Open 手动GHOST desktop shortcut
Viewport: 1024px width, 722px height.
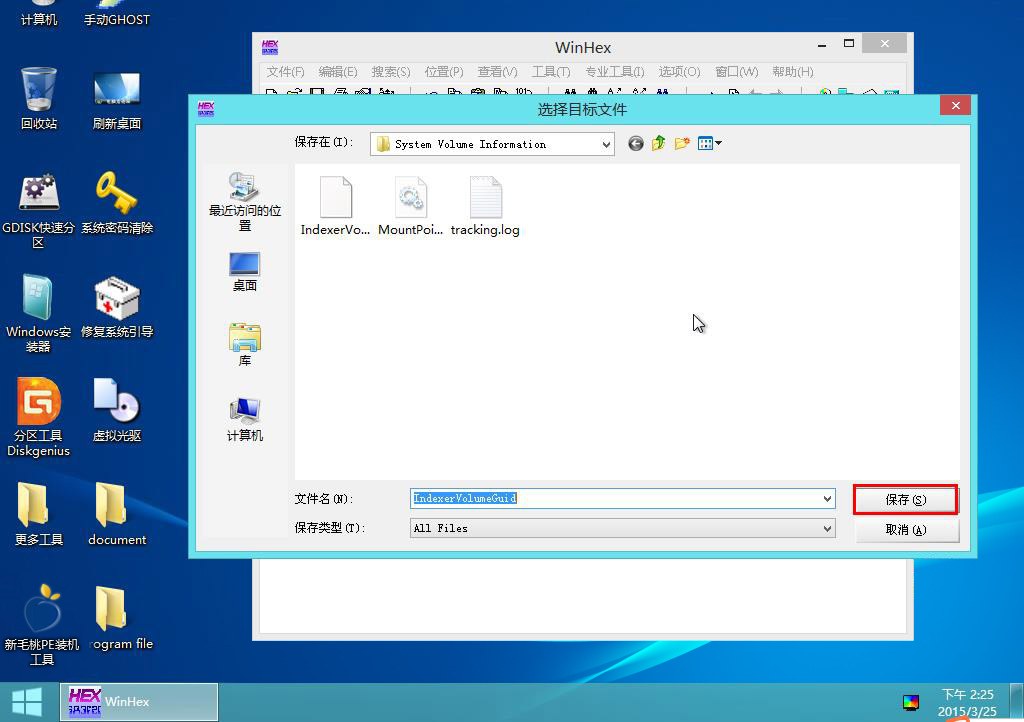click(x=117, y=13)
